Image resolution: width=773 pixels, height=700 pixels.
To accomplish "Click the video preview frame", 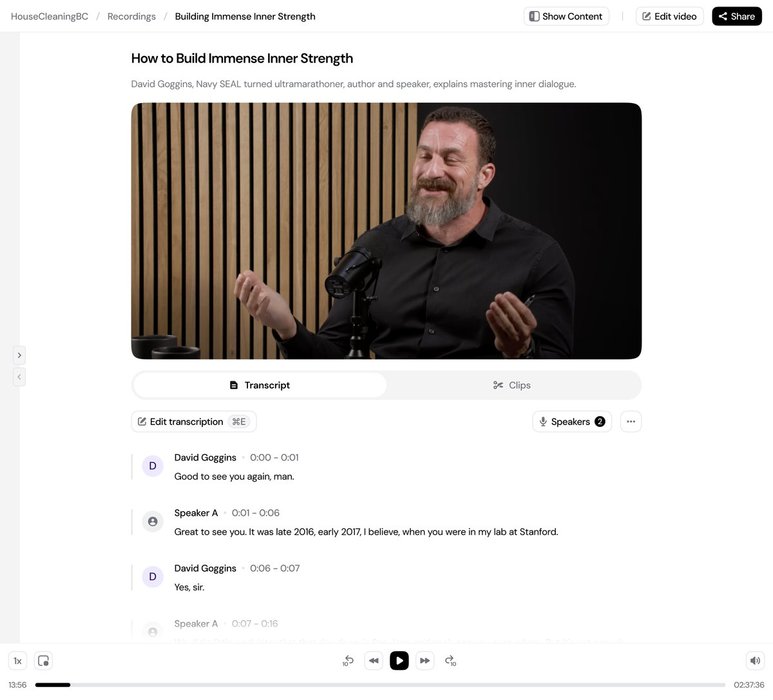I will pyautogui.click(x=386, y=231).
